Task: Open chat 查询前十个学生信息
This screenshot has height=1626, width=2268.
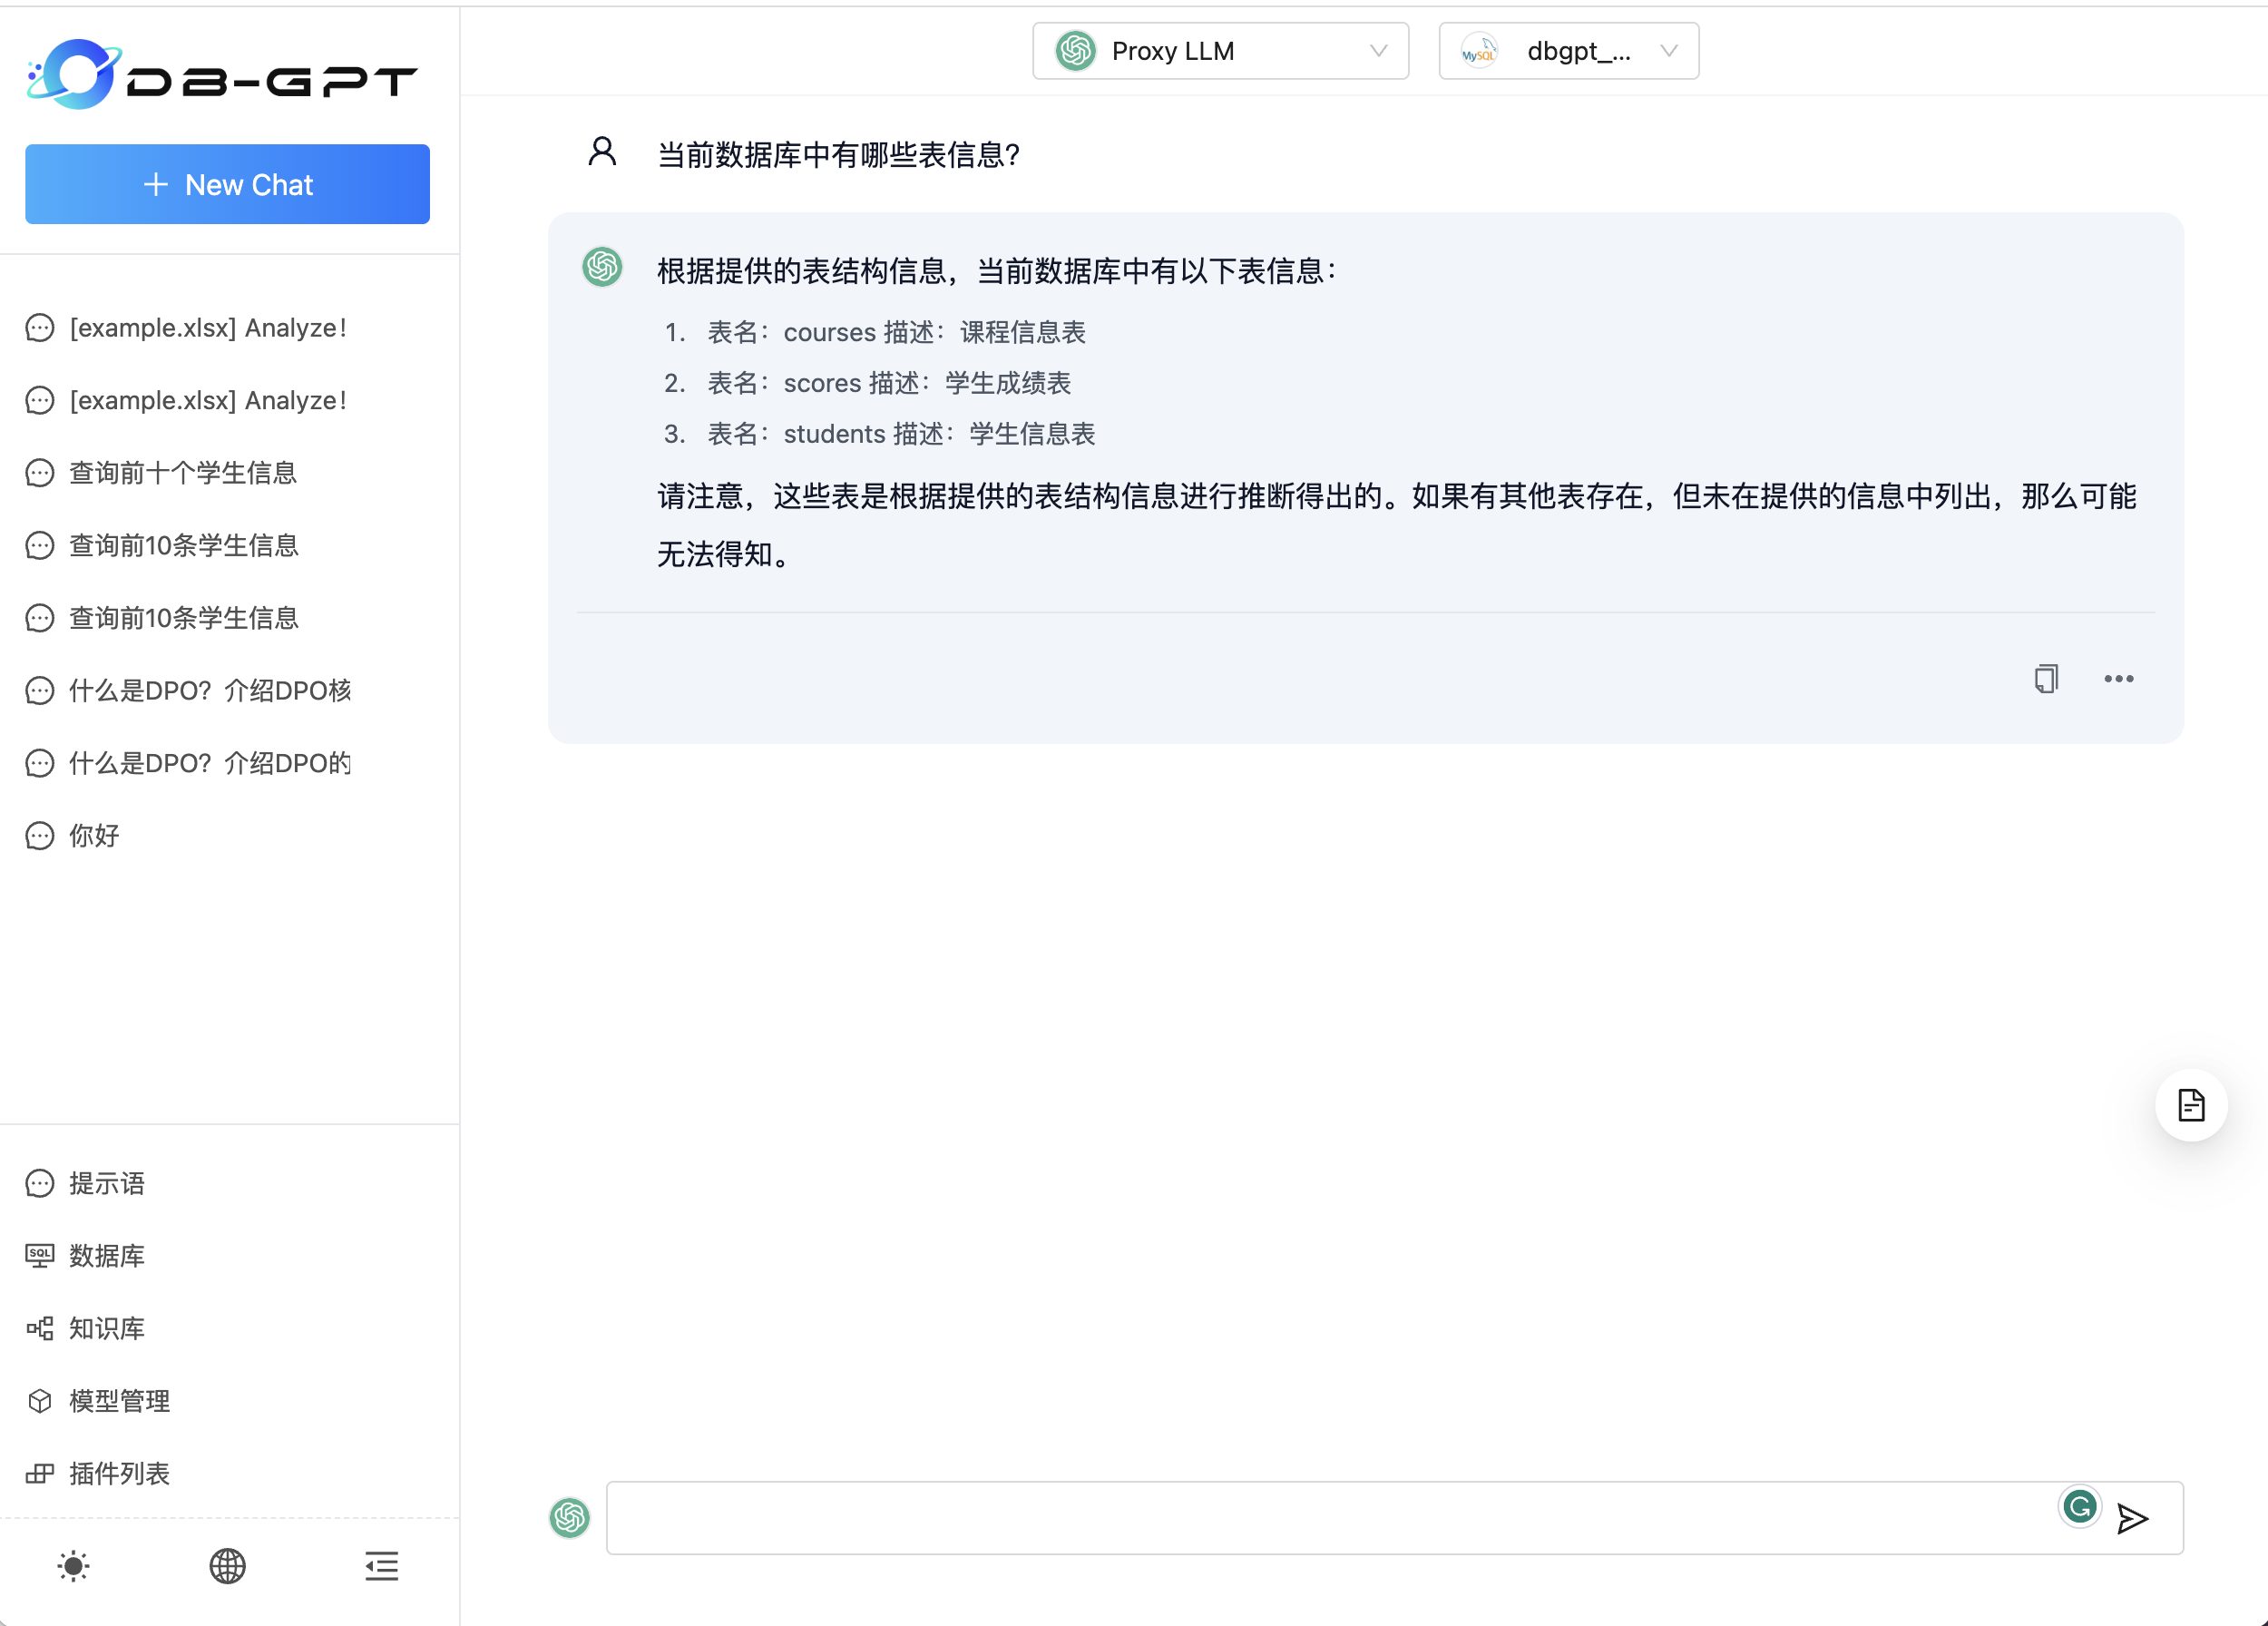Action: [182, 473]
